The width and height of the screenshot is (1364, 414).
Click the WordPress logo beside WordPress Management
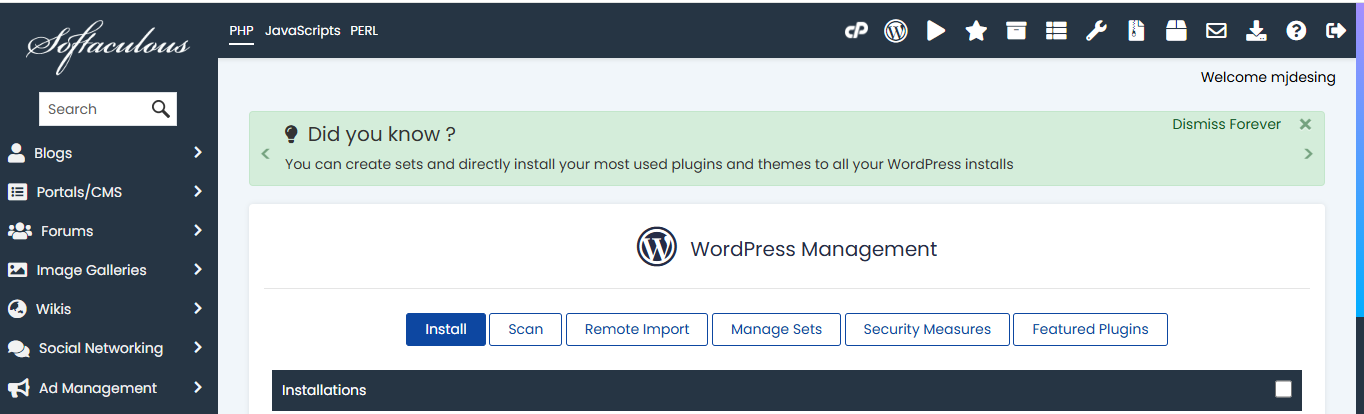[657, 246]
